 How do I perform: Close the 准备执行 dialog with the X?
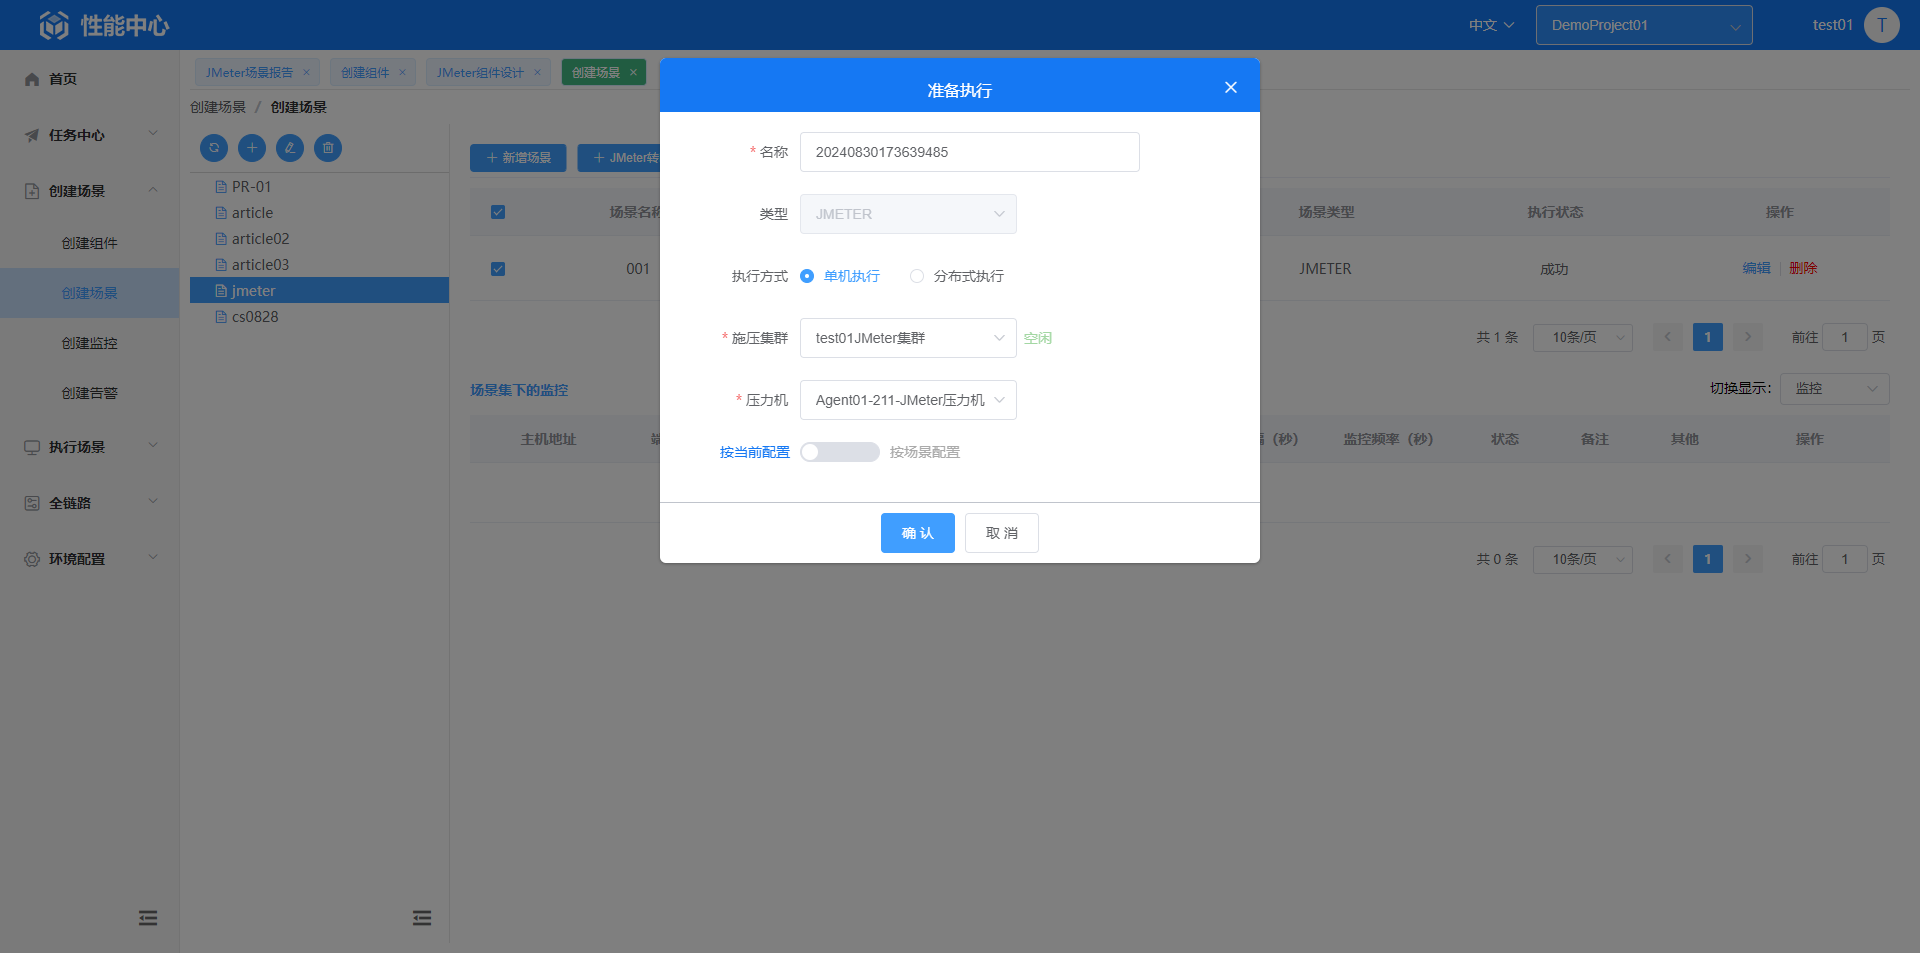coord(1231,88)
